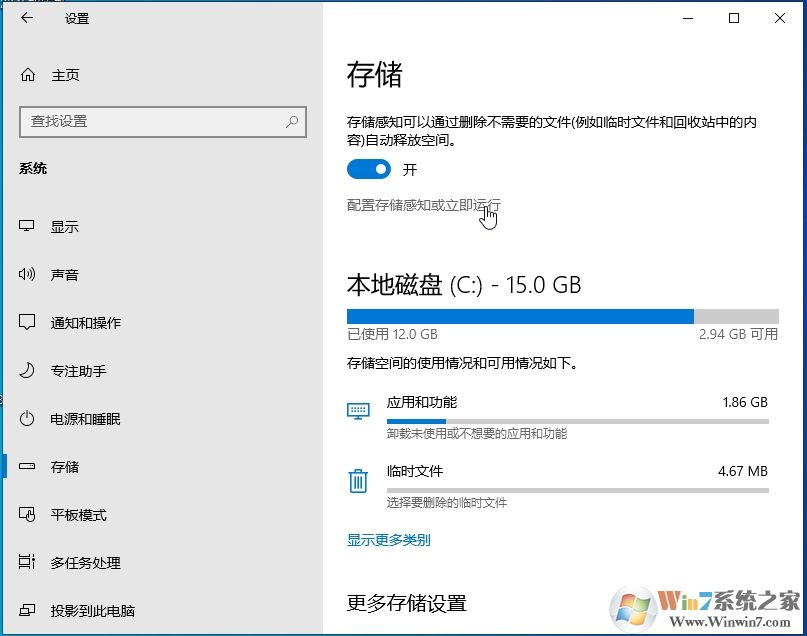Screen dimensions: 807x636
Task: Open 通知和操作 via its message icon
Action: pos(29,322)
